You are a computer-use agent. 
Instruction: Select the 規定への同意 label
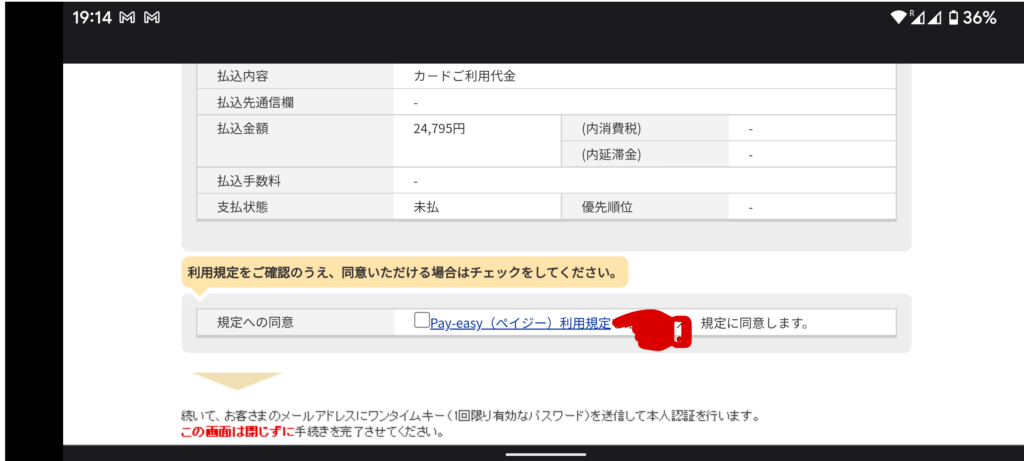pos(255,323)
